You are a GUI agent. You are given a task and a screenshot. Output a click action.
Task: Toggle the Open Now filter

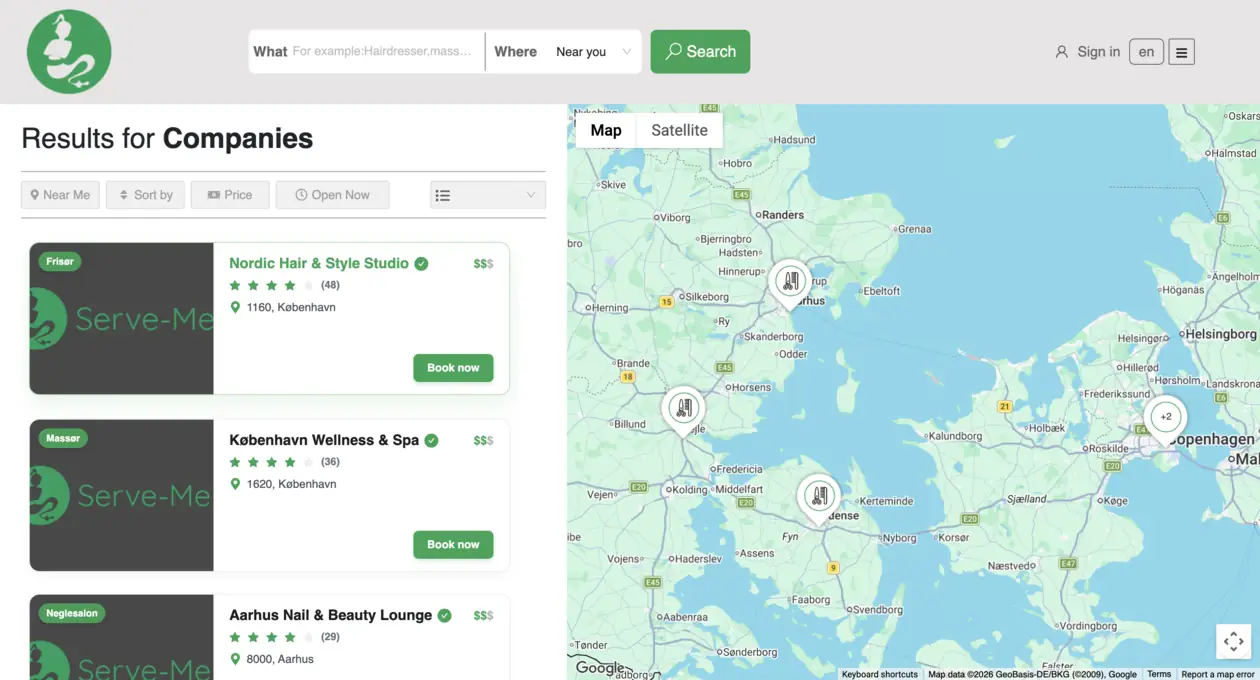click(332, 195)
